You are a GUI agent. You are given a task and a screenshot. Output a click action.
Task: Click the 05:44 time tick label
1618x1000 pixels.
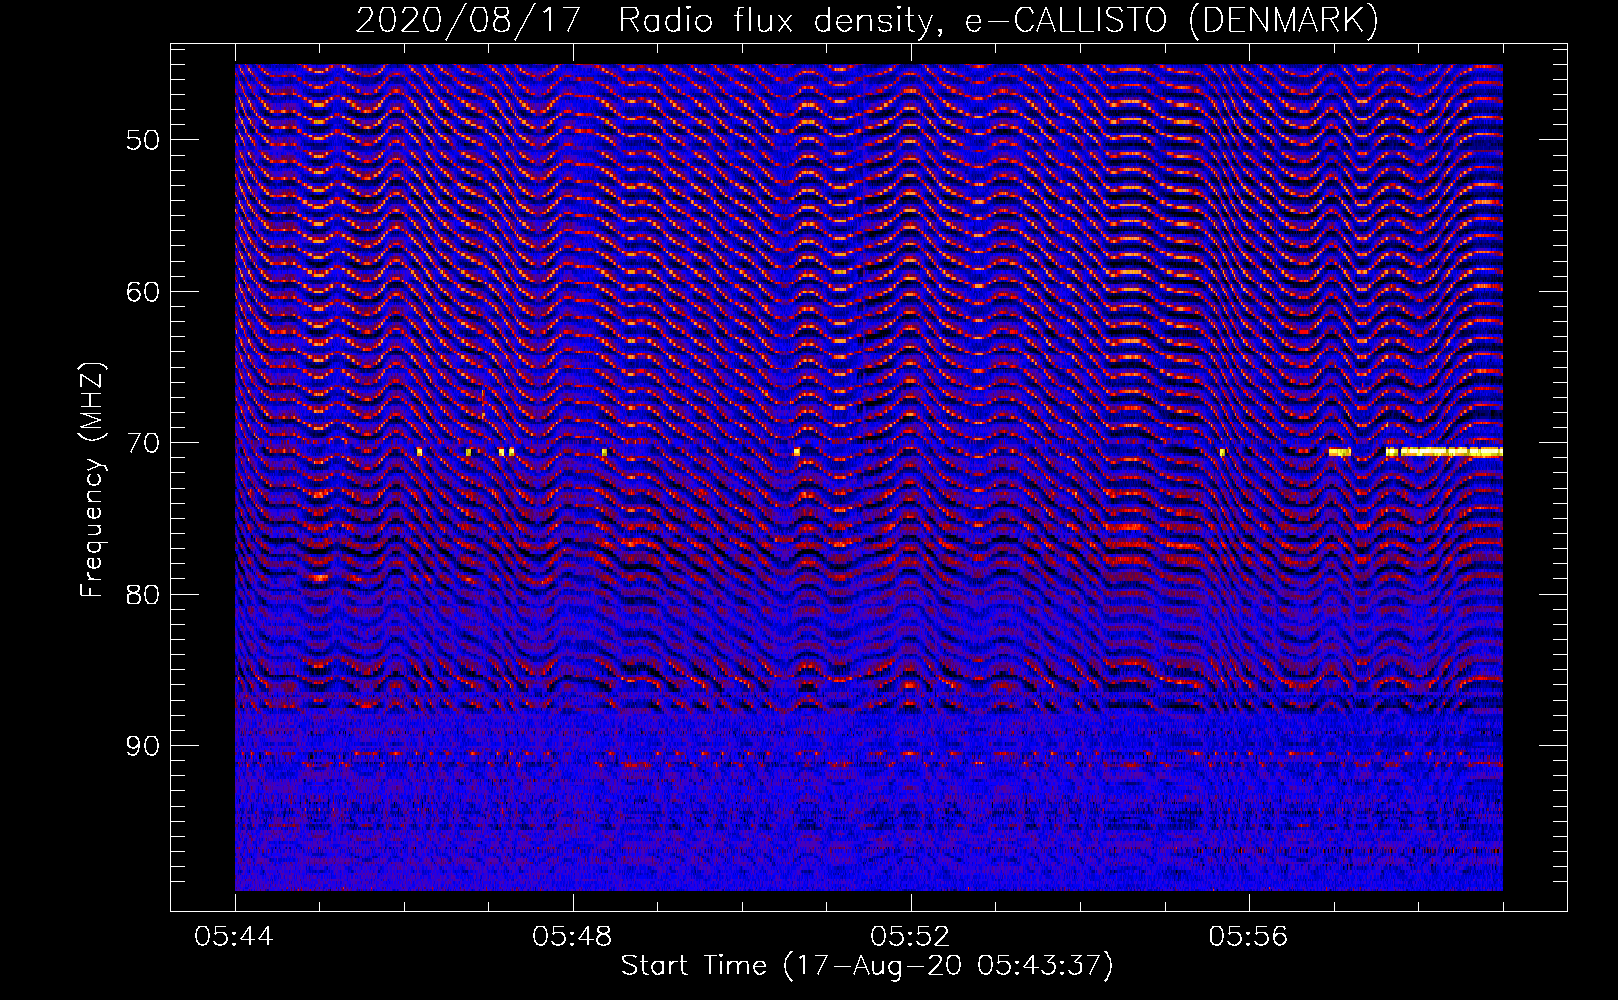pos(235,937)
